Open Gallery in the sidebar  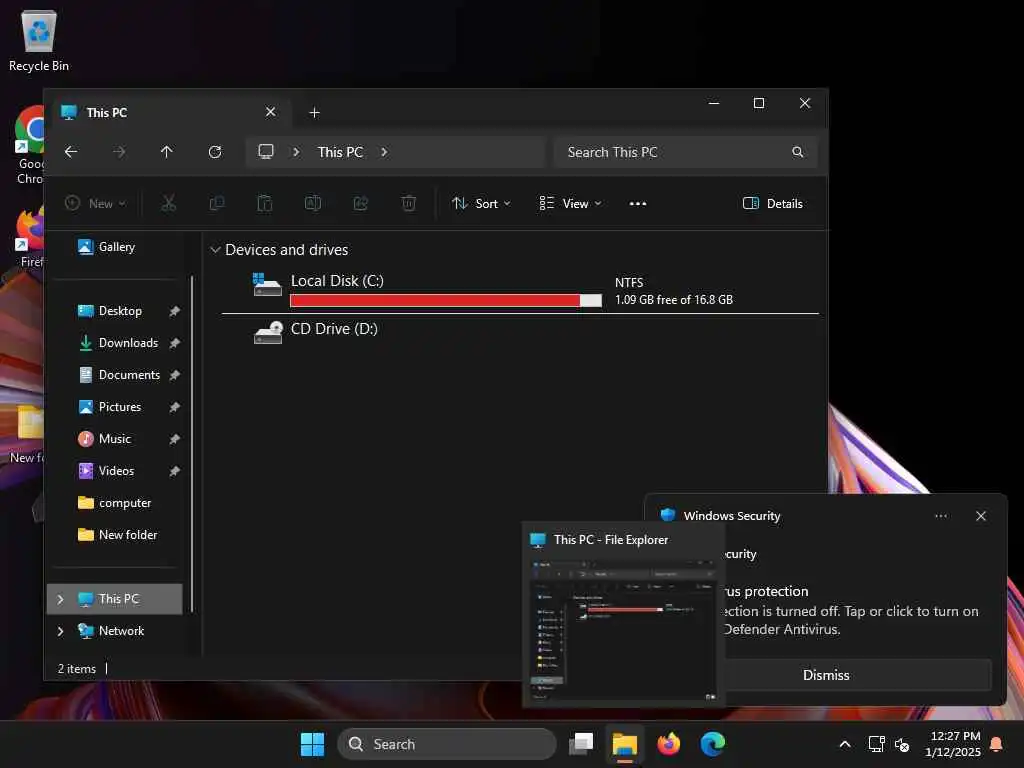106,247
